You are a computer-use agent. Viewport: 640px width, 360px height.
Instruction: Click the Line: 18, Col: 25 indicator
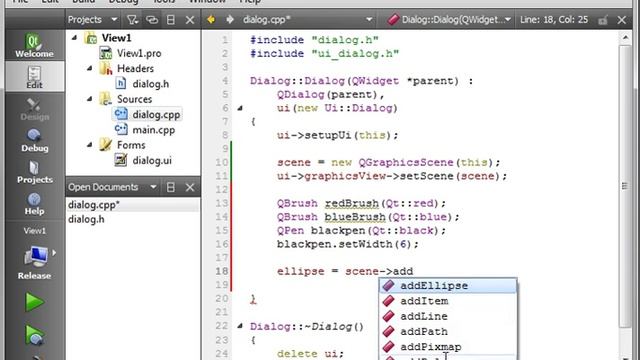[x=554, y=20]
